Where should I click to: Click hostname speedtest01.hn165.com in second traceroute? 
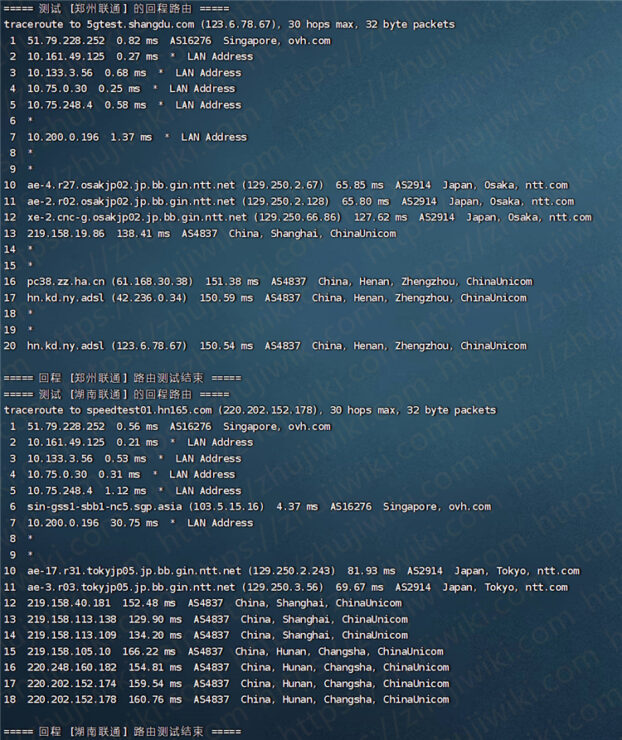[149, 410]
